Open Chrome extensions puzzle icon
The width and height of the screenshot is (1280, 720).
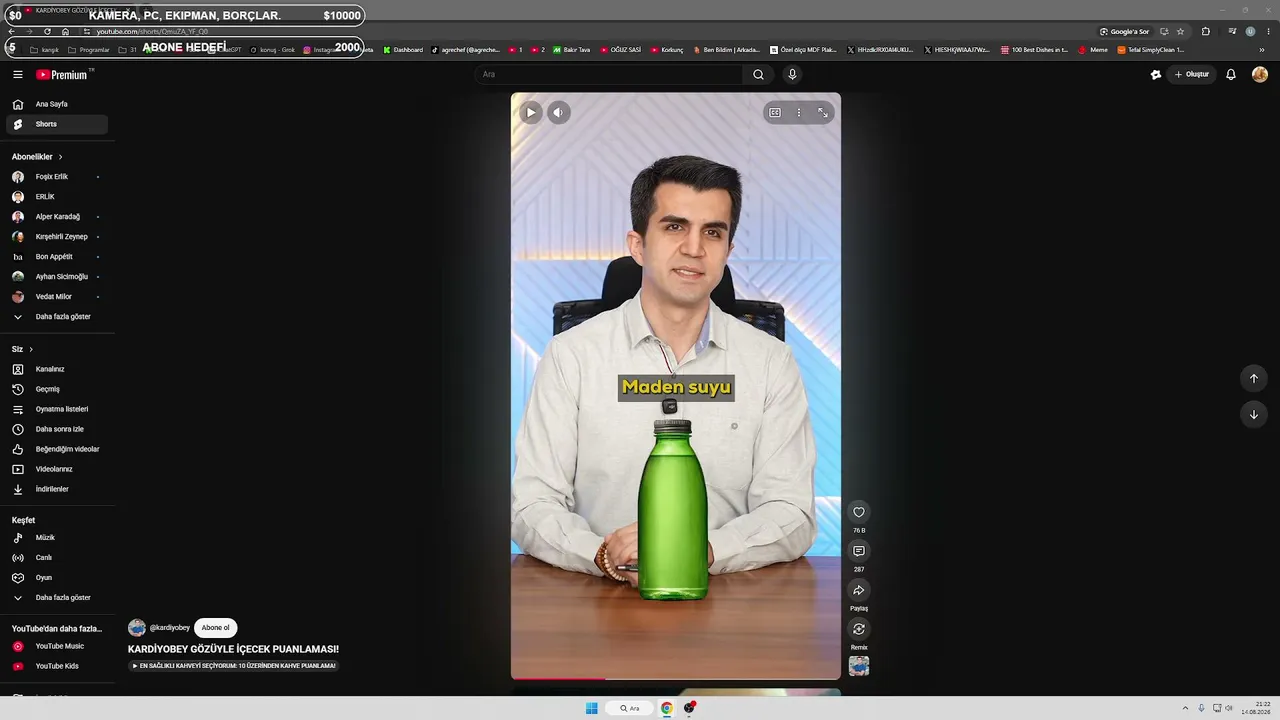tap(1206, 31)
